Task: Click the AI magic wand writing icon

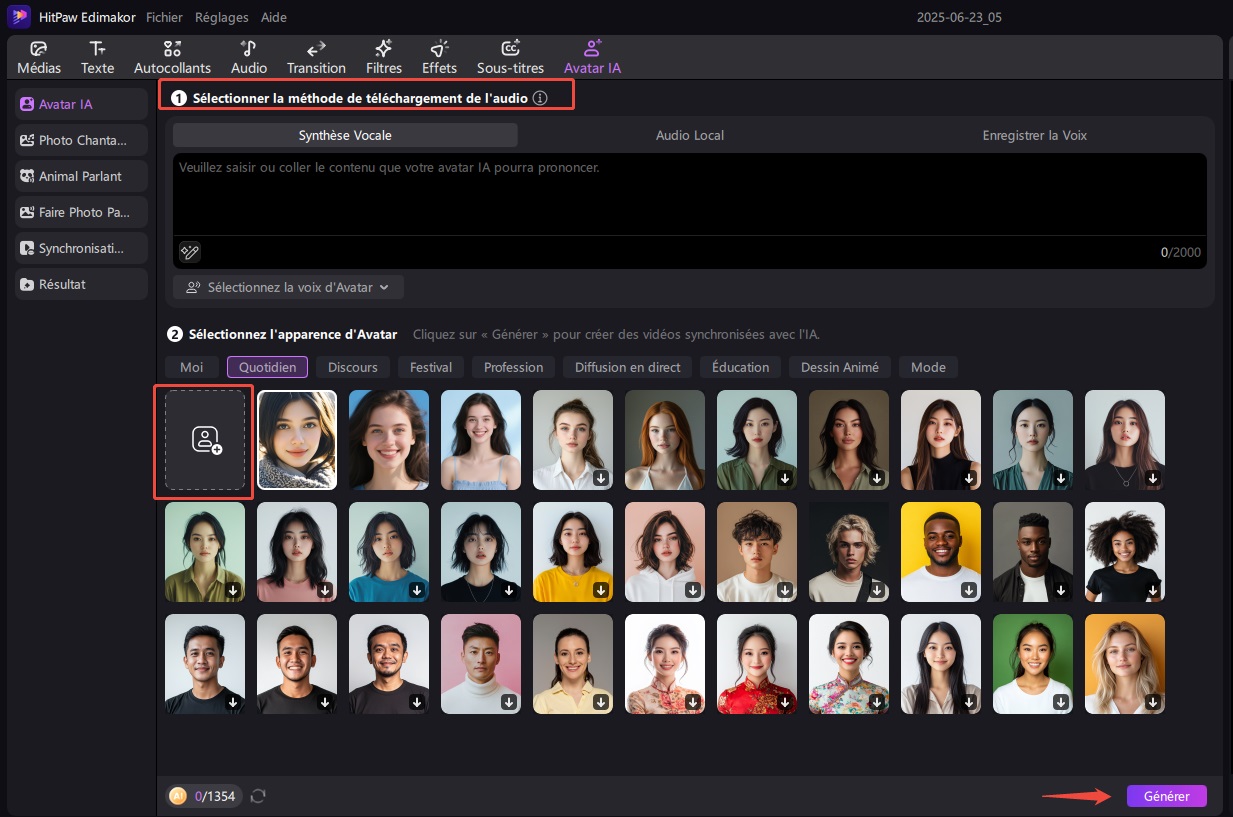Action: [x=190, y=252]
